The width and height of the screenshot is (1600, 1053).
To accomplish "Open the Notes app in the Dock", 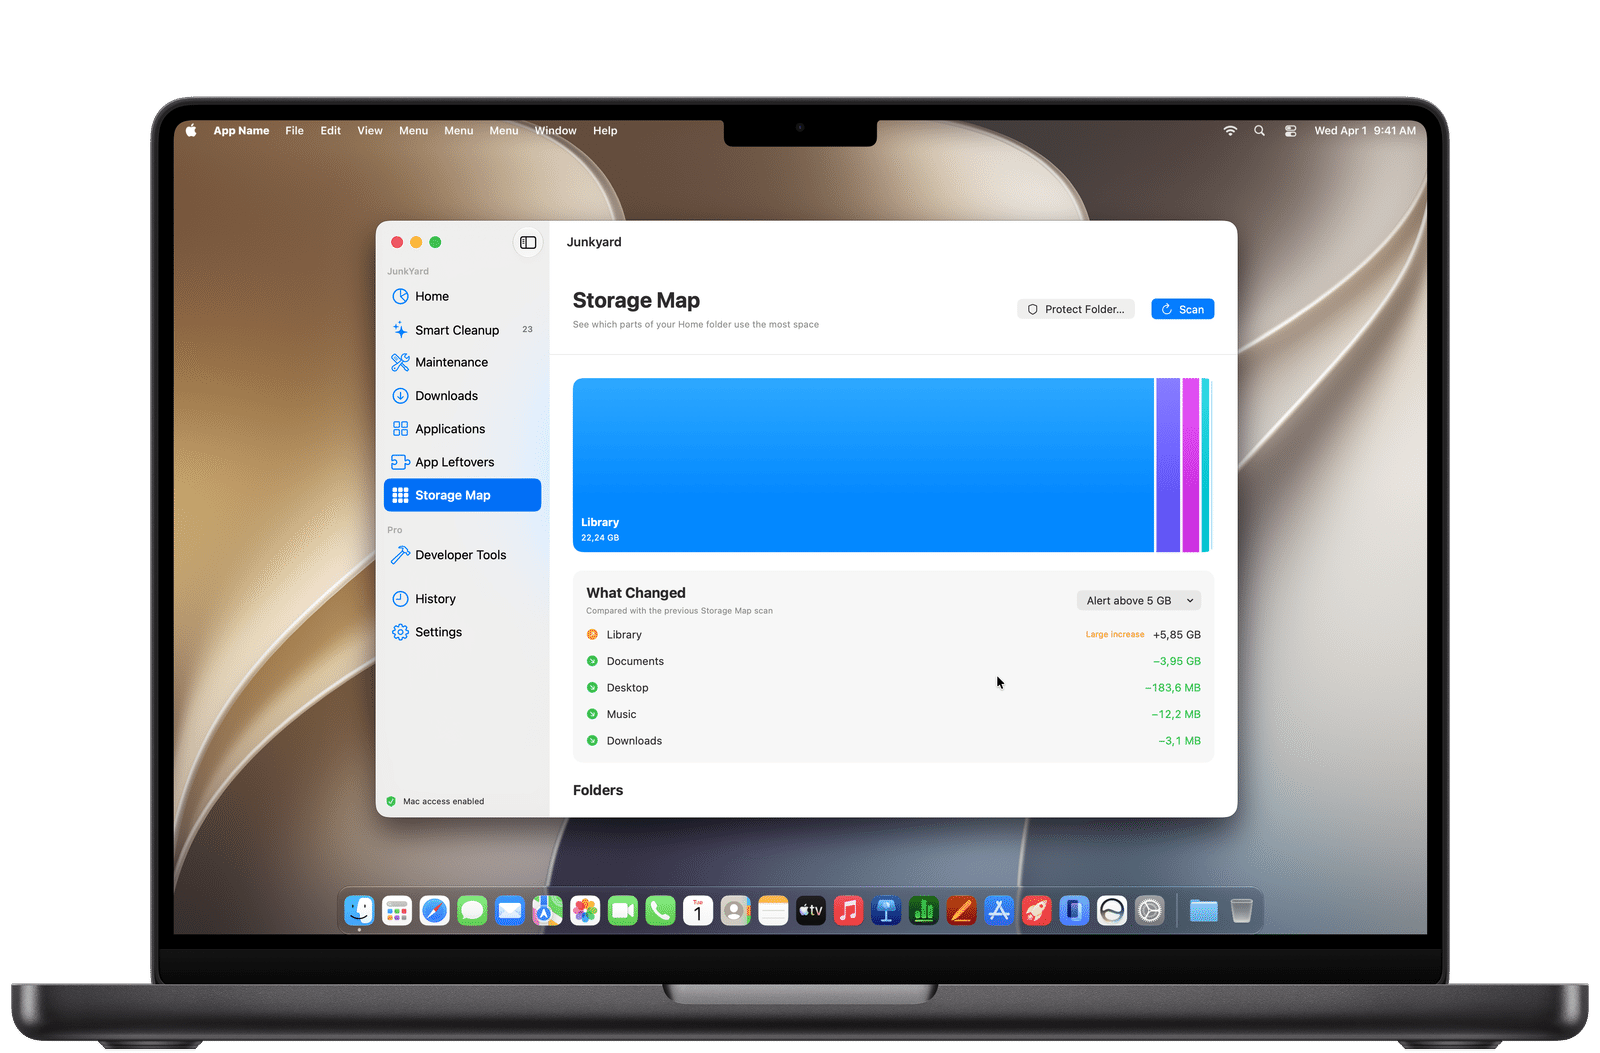I will (x=773, y=910).
